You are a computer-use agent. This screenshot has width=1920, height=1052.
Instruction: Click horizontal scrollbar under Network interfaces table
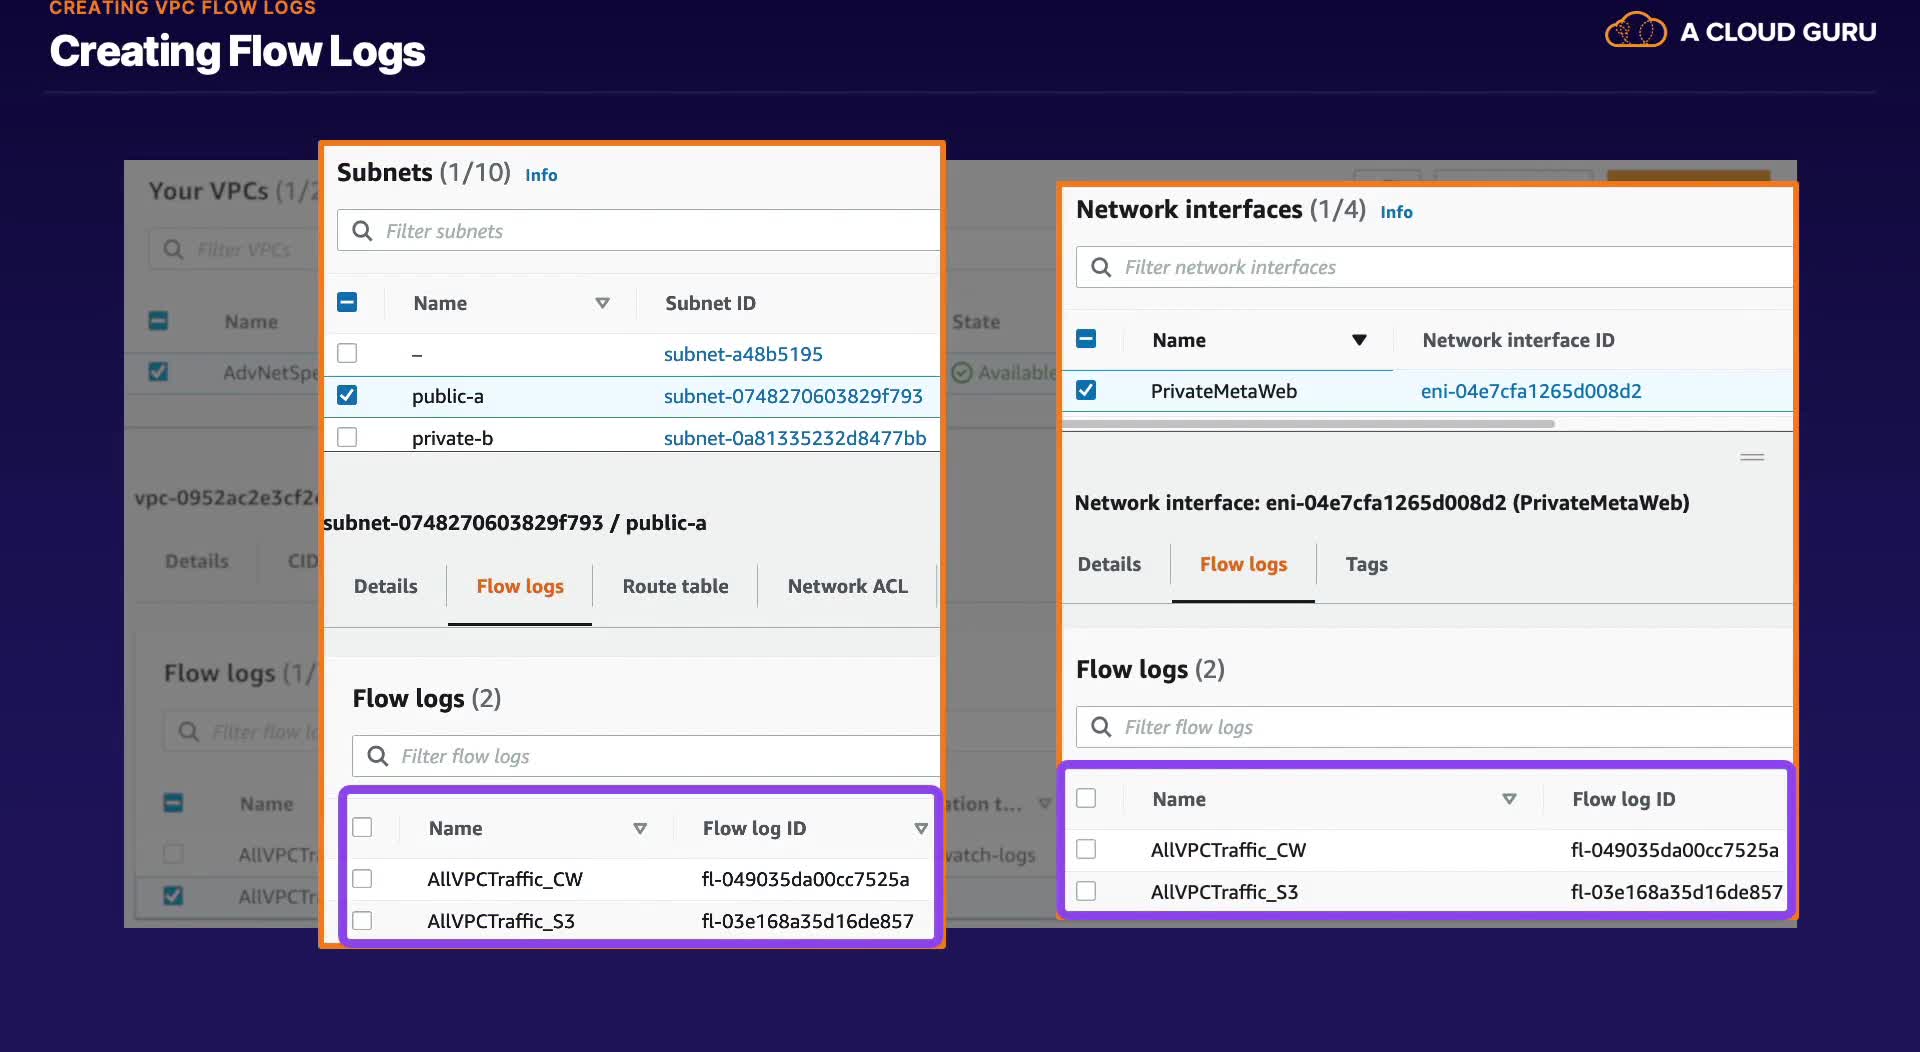coord(1308,424)
